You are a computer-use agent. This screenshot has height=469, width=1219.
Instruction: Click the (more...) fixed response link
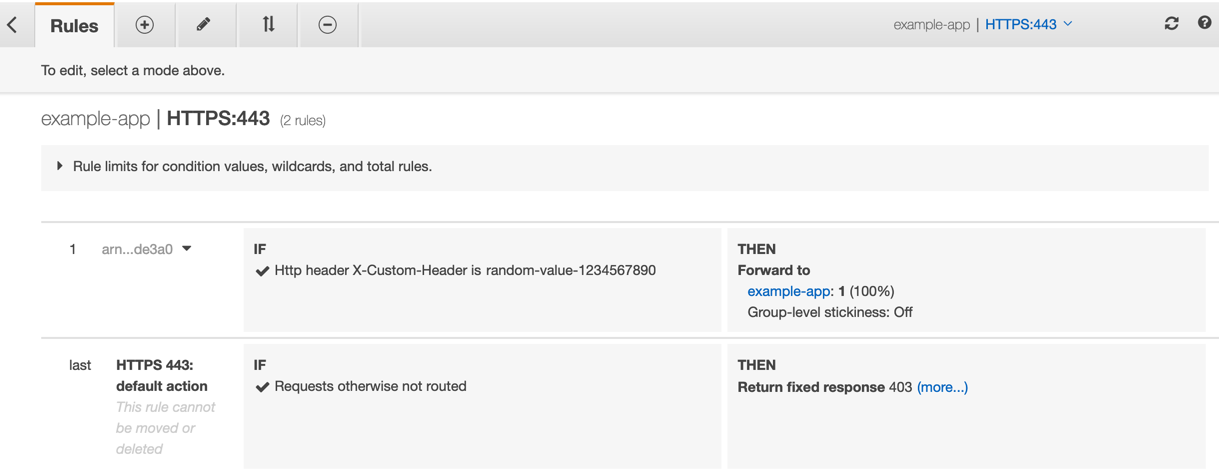[942, 387]
